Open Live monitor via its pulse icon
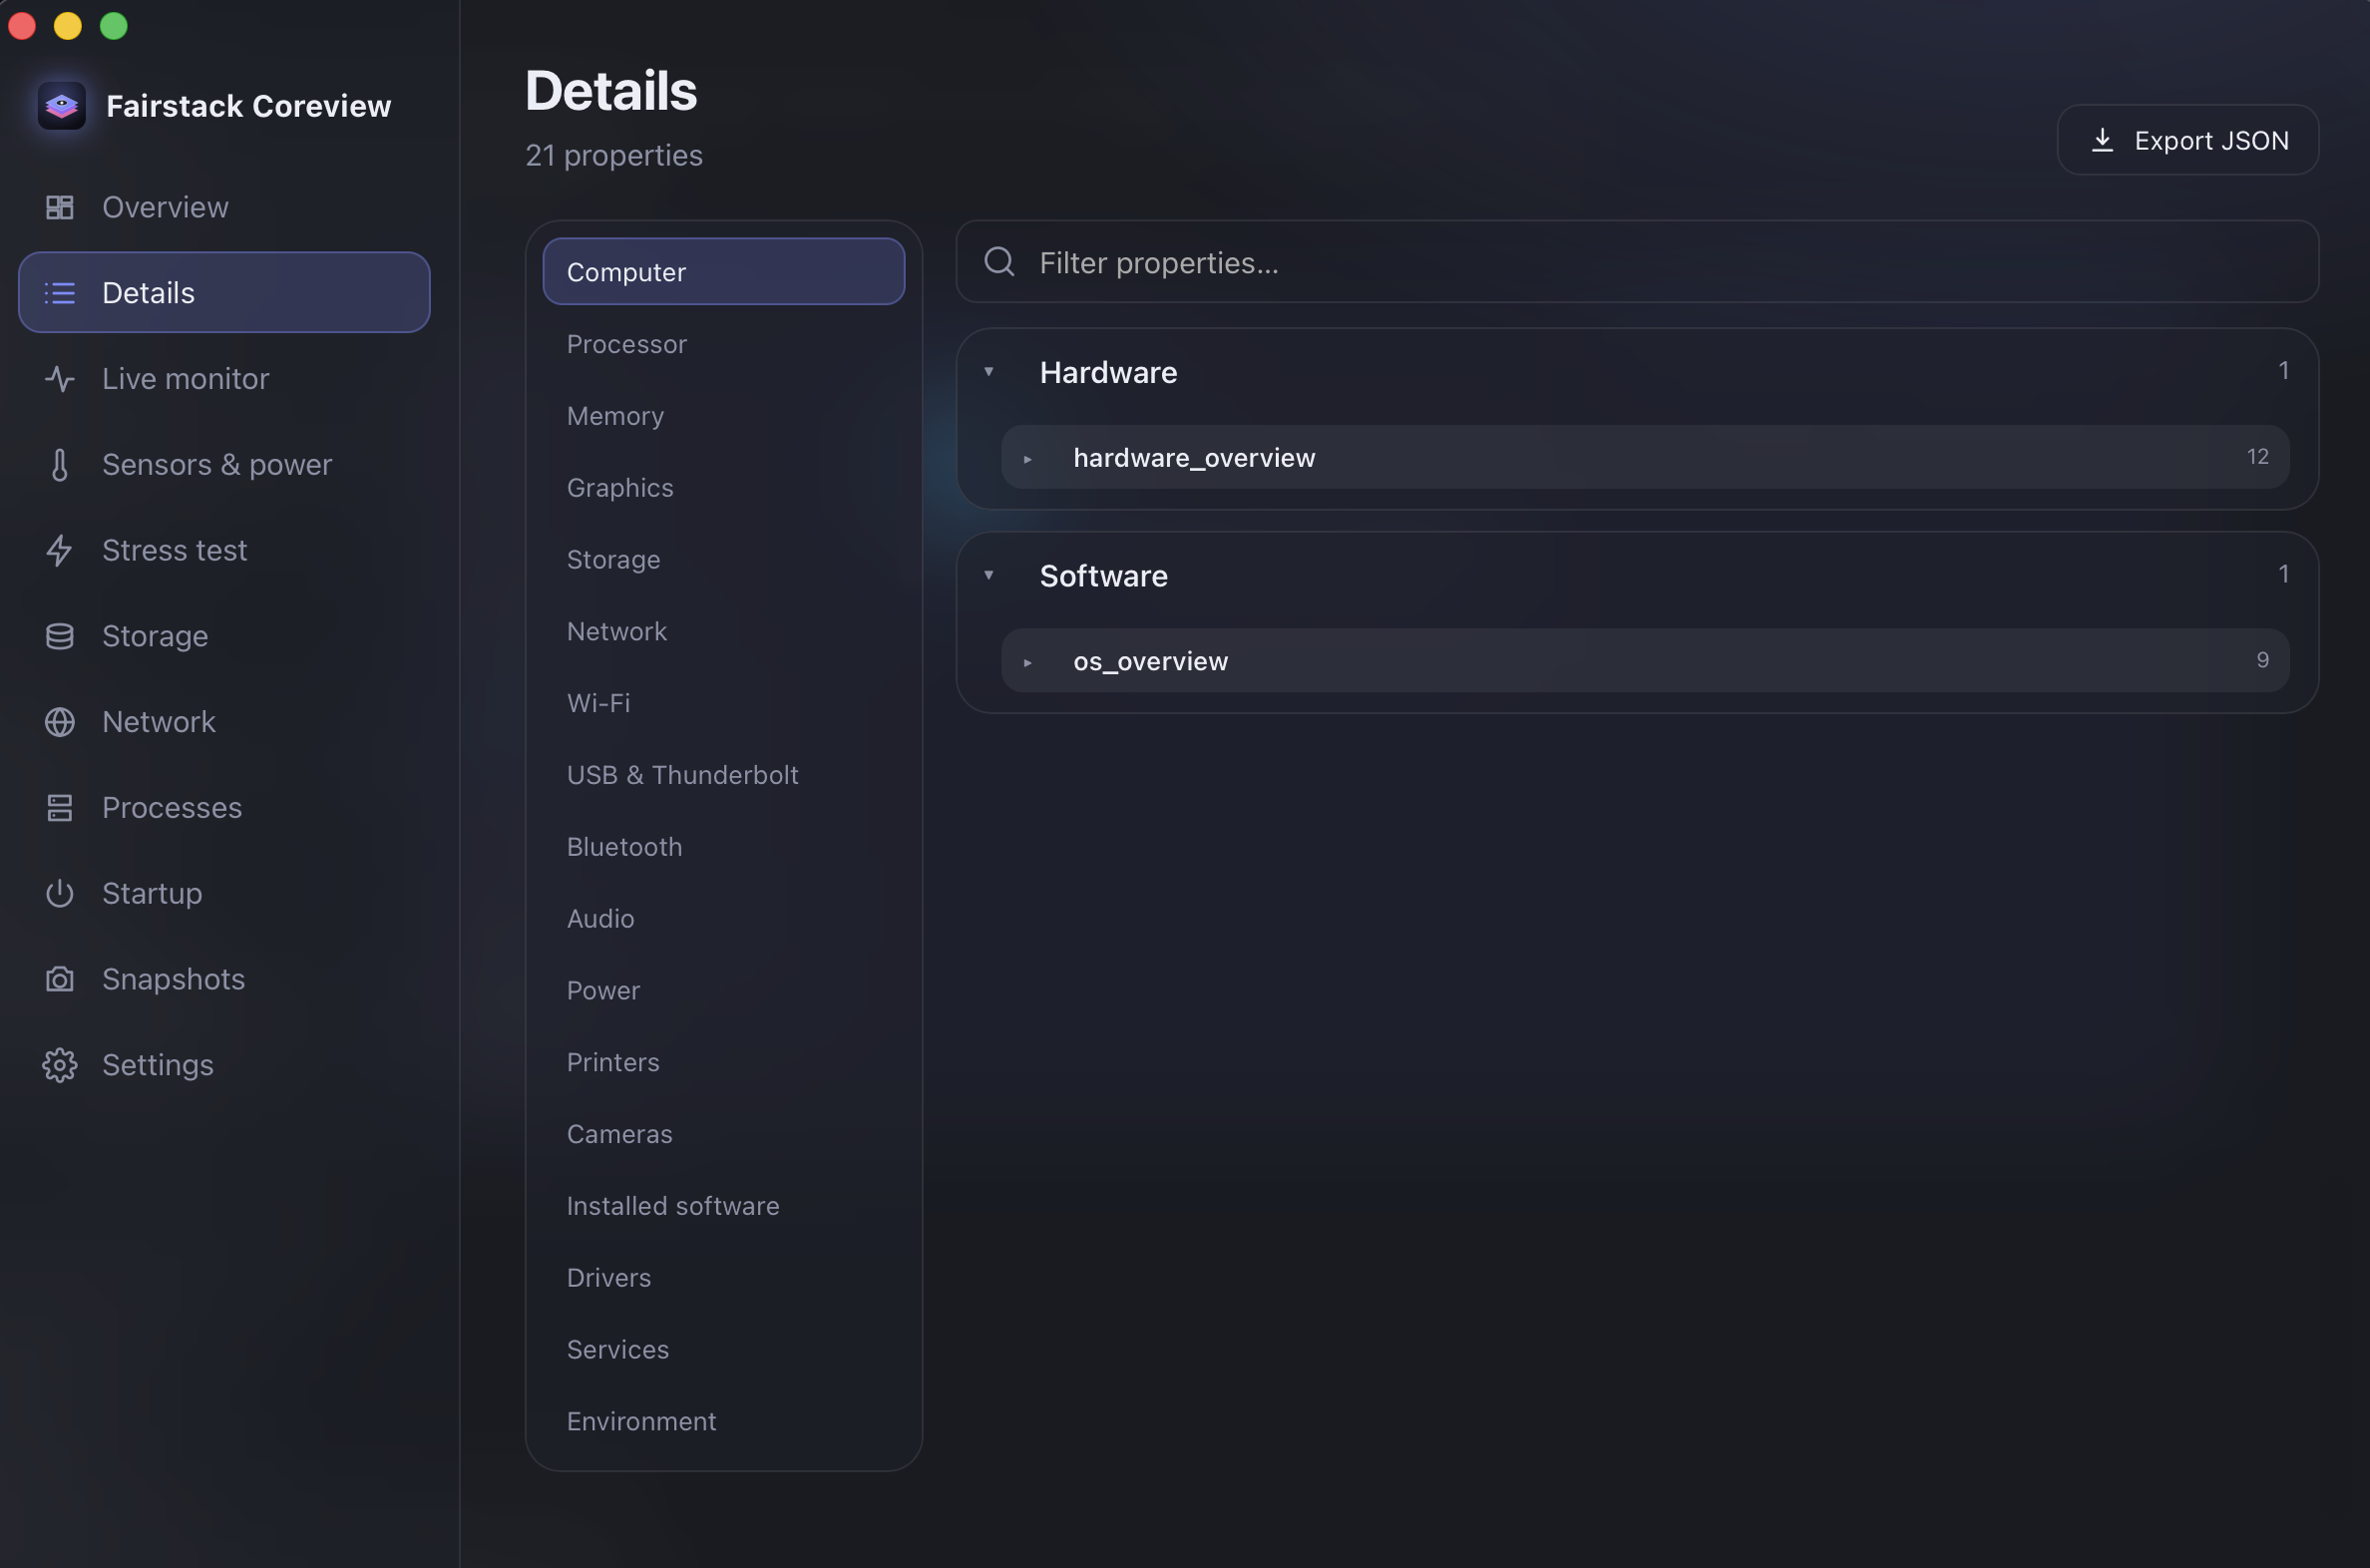This screenshot has height=1568, width=2370. [x=60, y=379]
